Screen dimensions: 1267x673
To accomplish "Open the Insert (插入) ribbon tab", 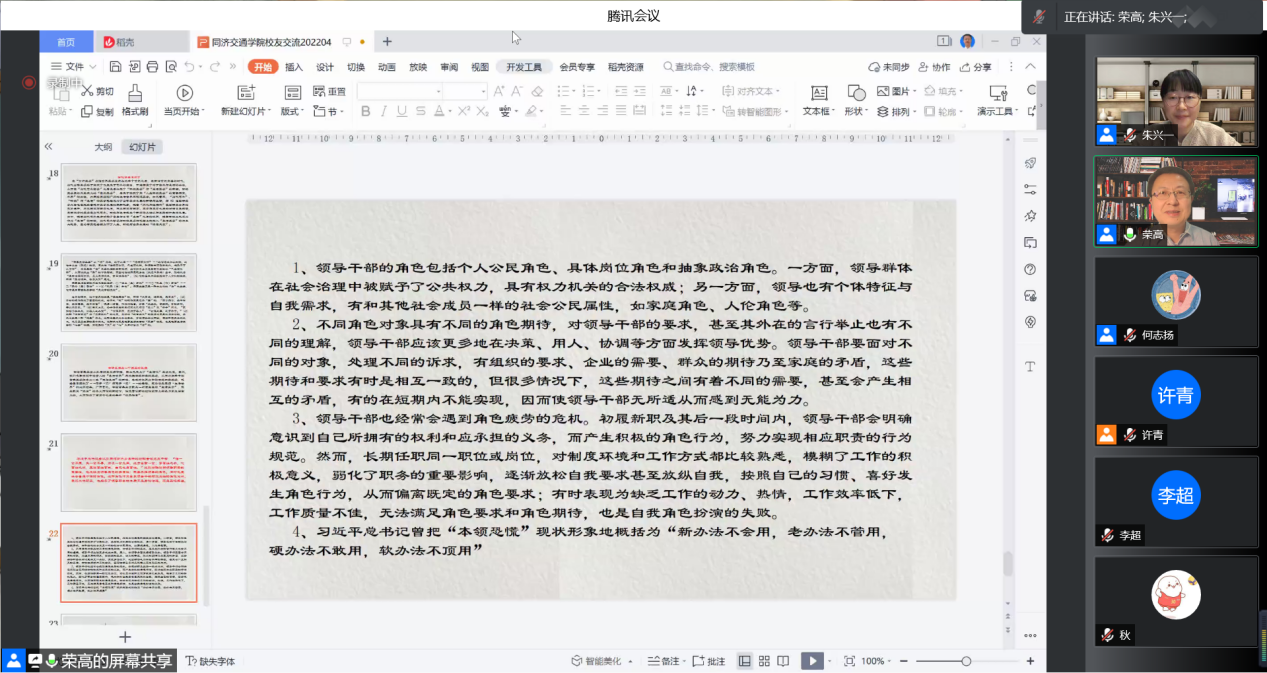I will tap(294, 67).
